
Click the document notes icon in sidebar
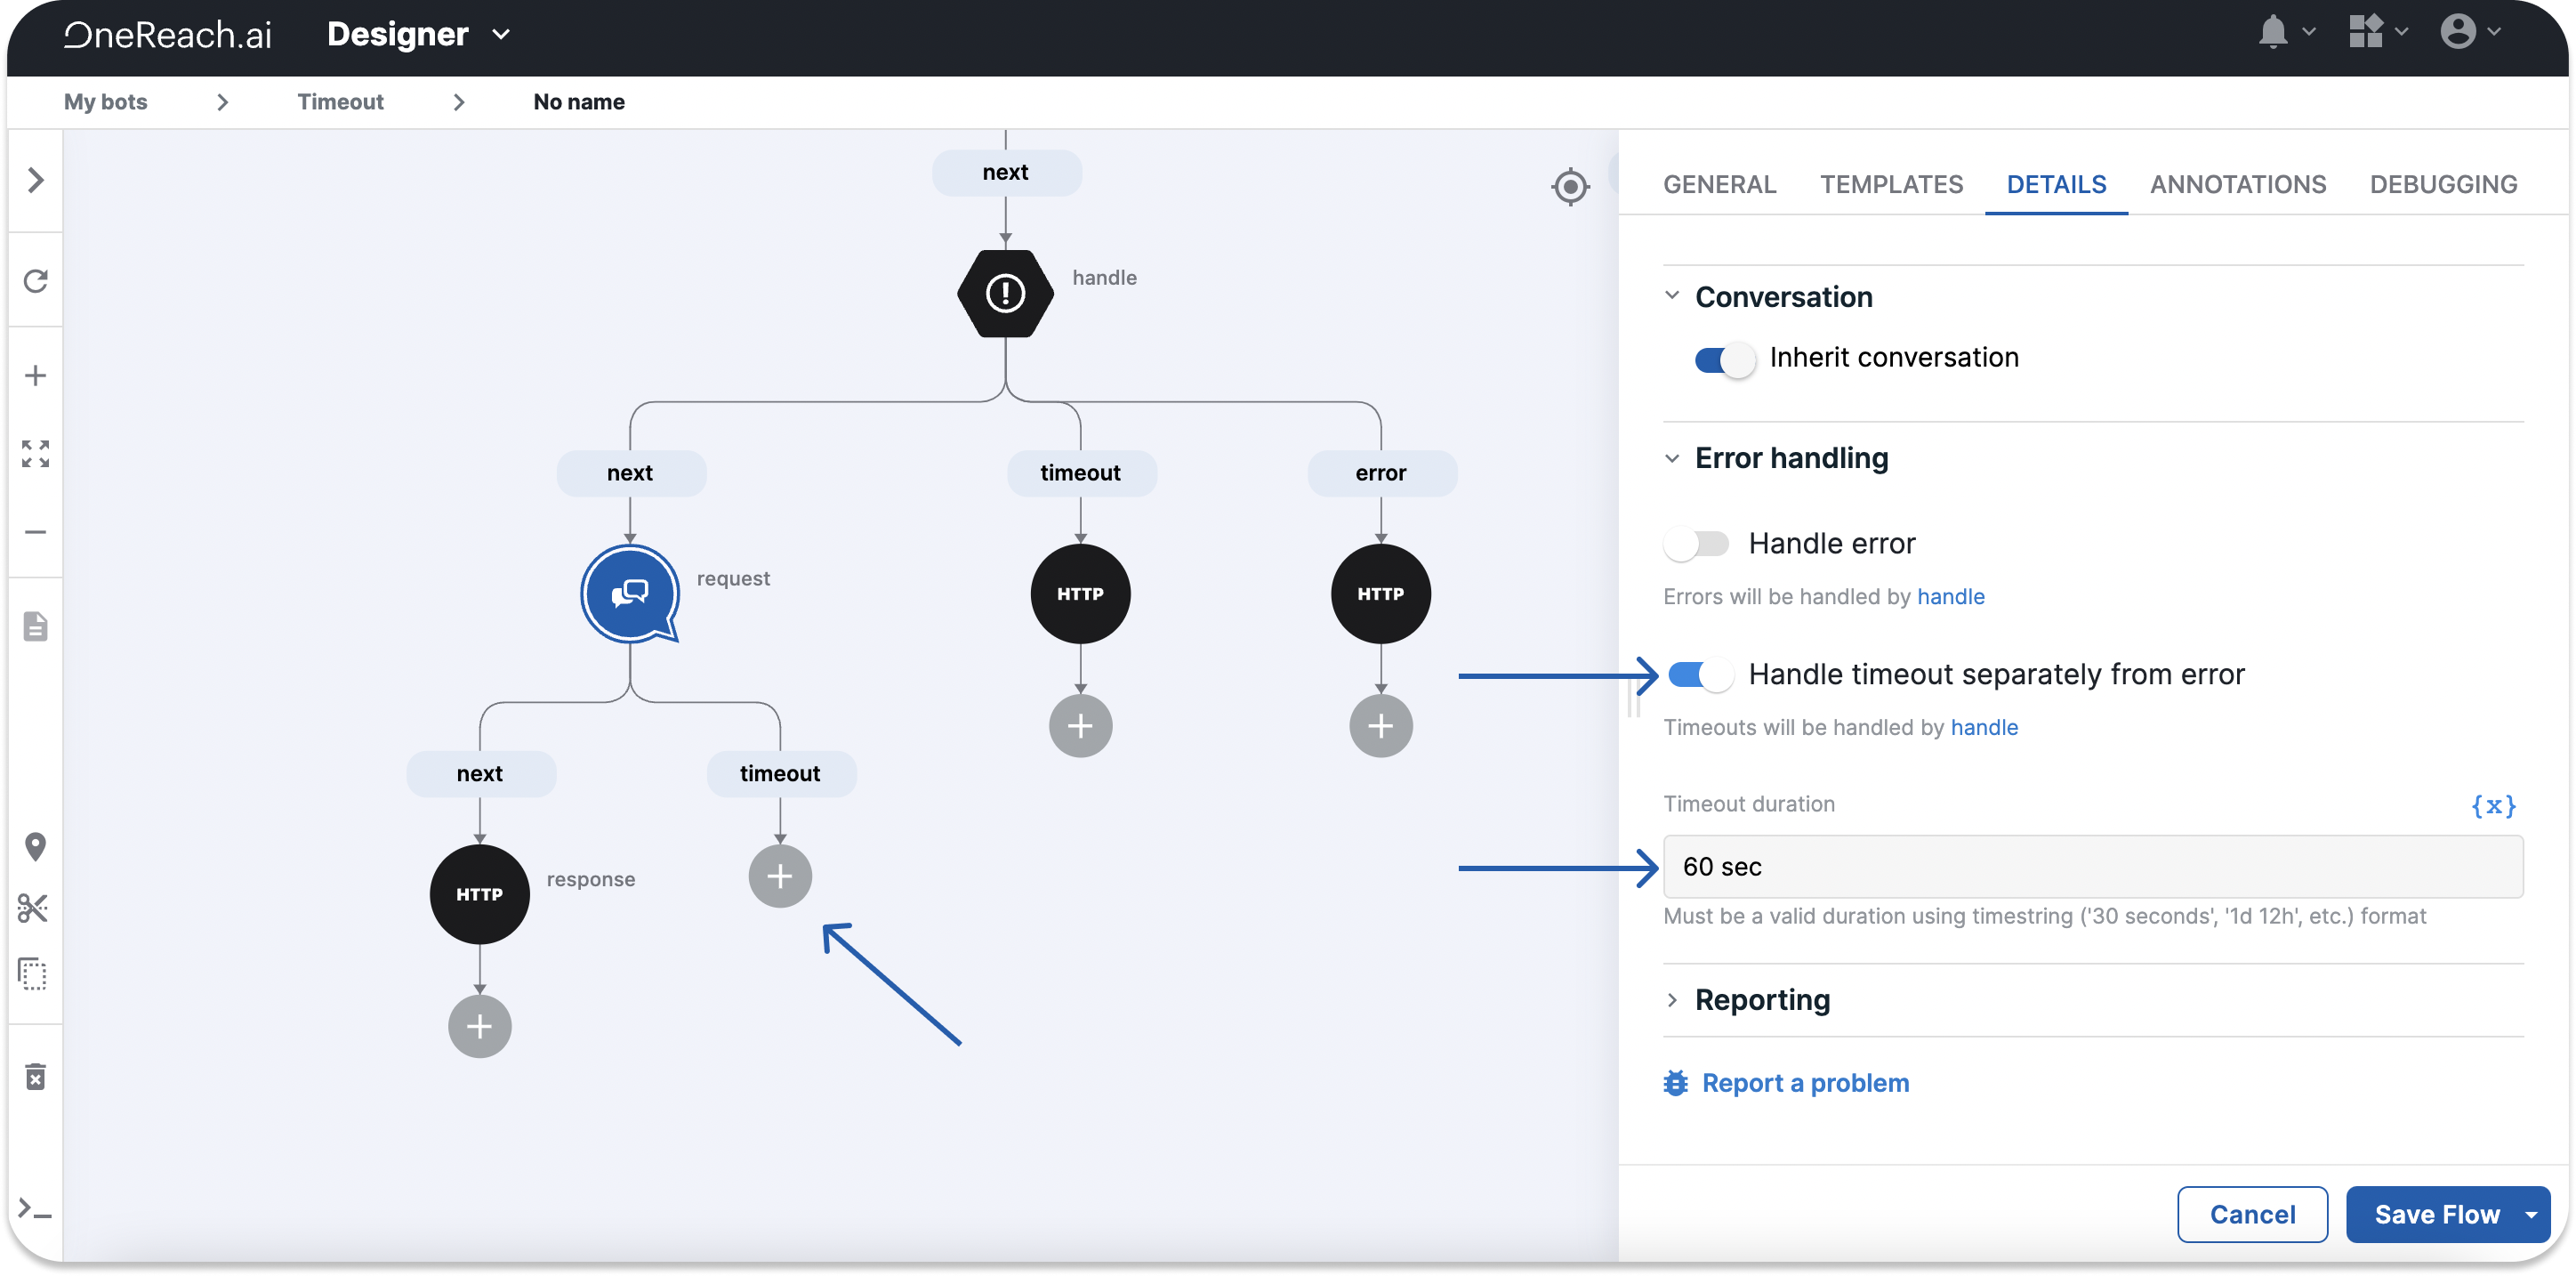36,626
